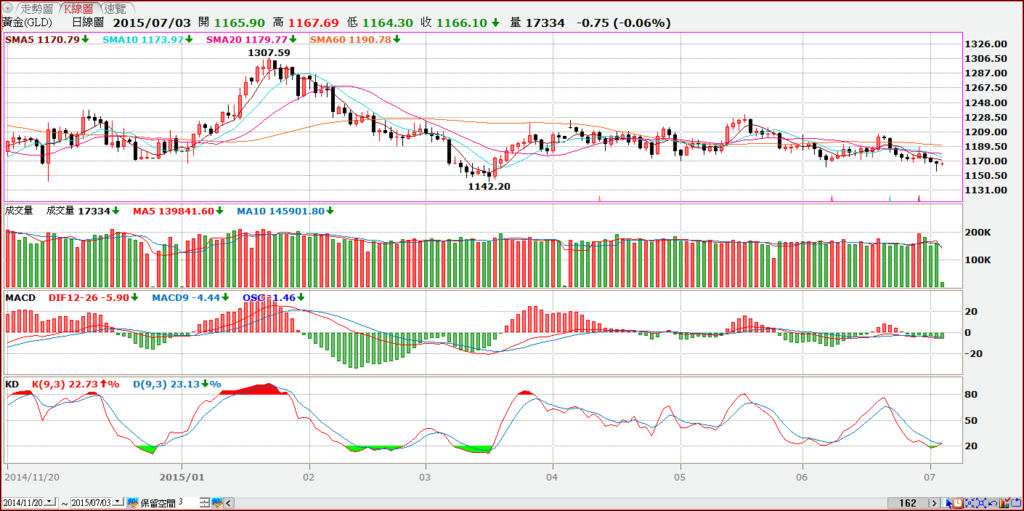Click the blue undo arrow icon
The width and height of the screenshot is (1024, 511).
click(993, 503)
